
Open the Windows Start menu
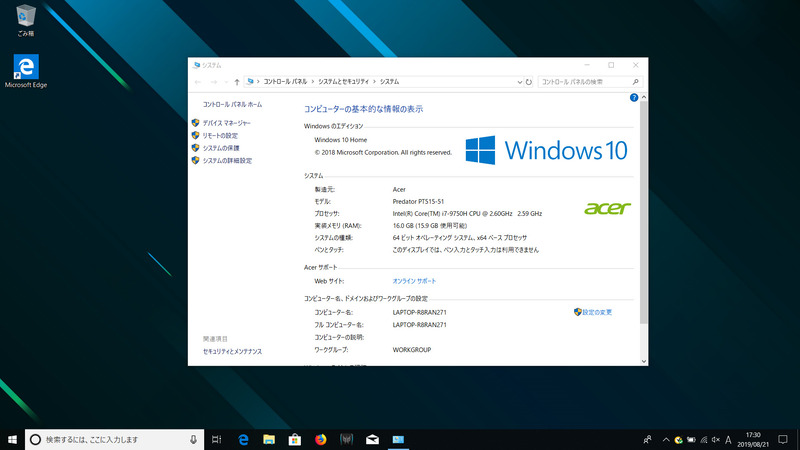(12, 439)
